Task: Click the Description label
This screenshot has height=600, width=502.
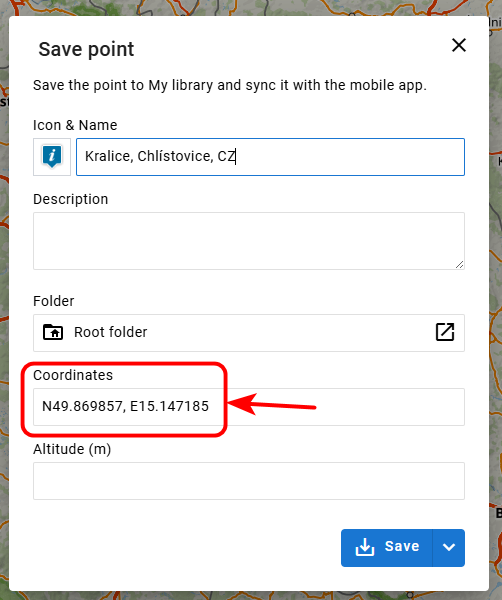Action: point(70,199)
